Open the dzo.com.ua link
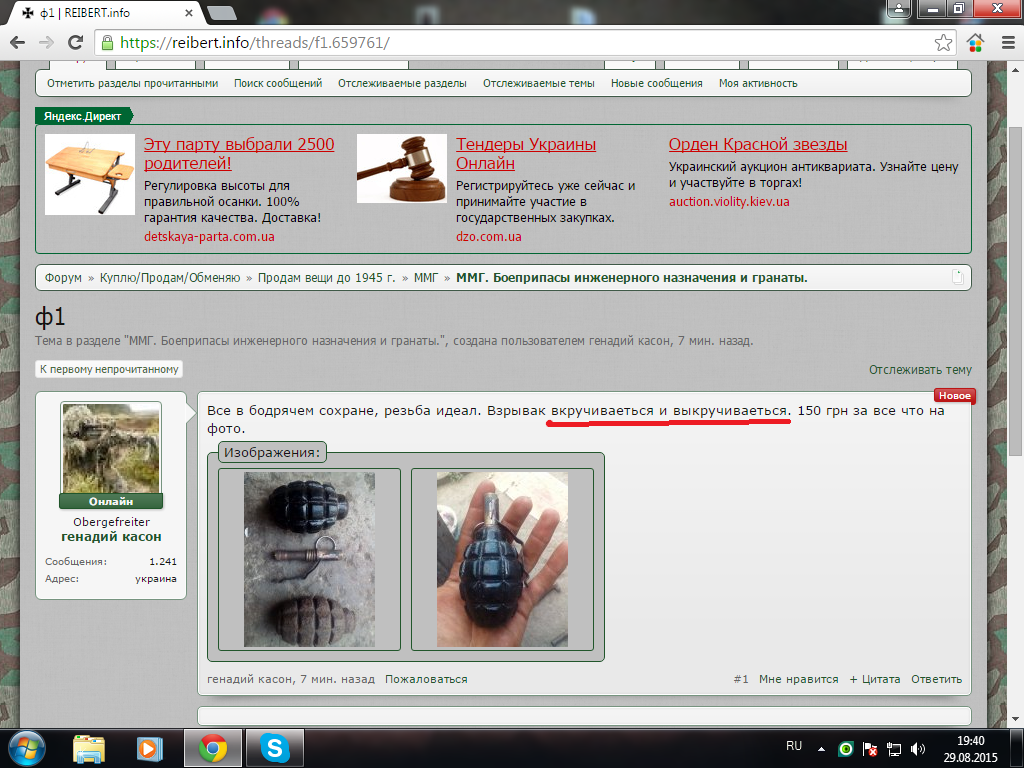Image resolution: width=1024 pixels, height=768 pixels. [x=488, y=237]
